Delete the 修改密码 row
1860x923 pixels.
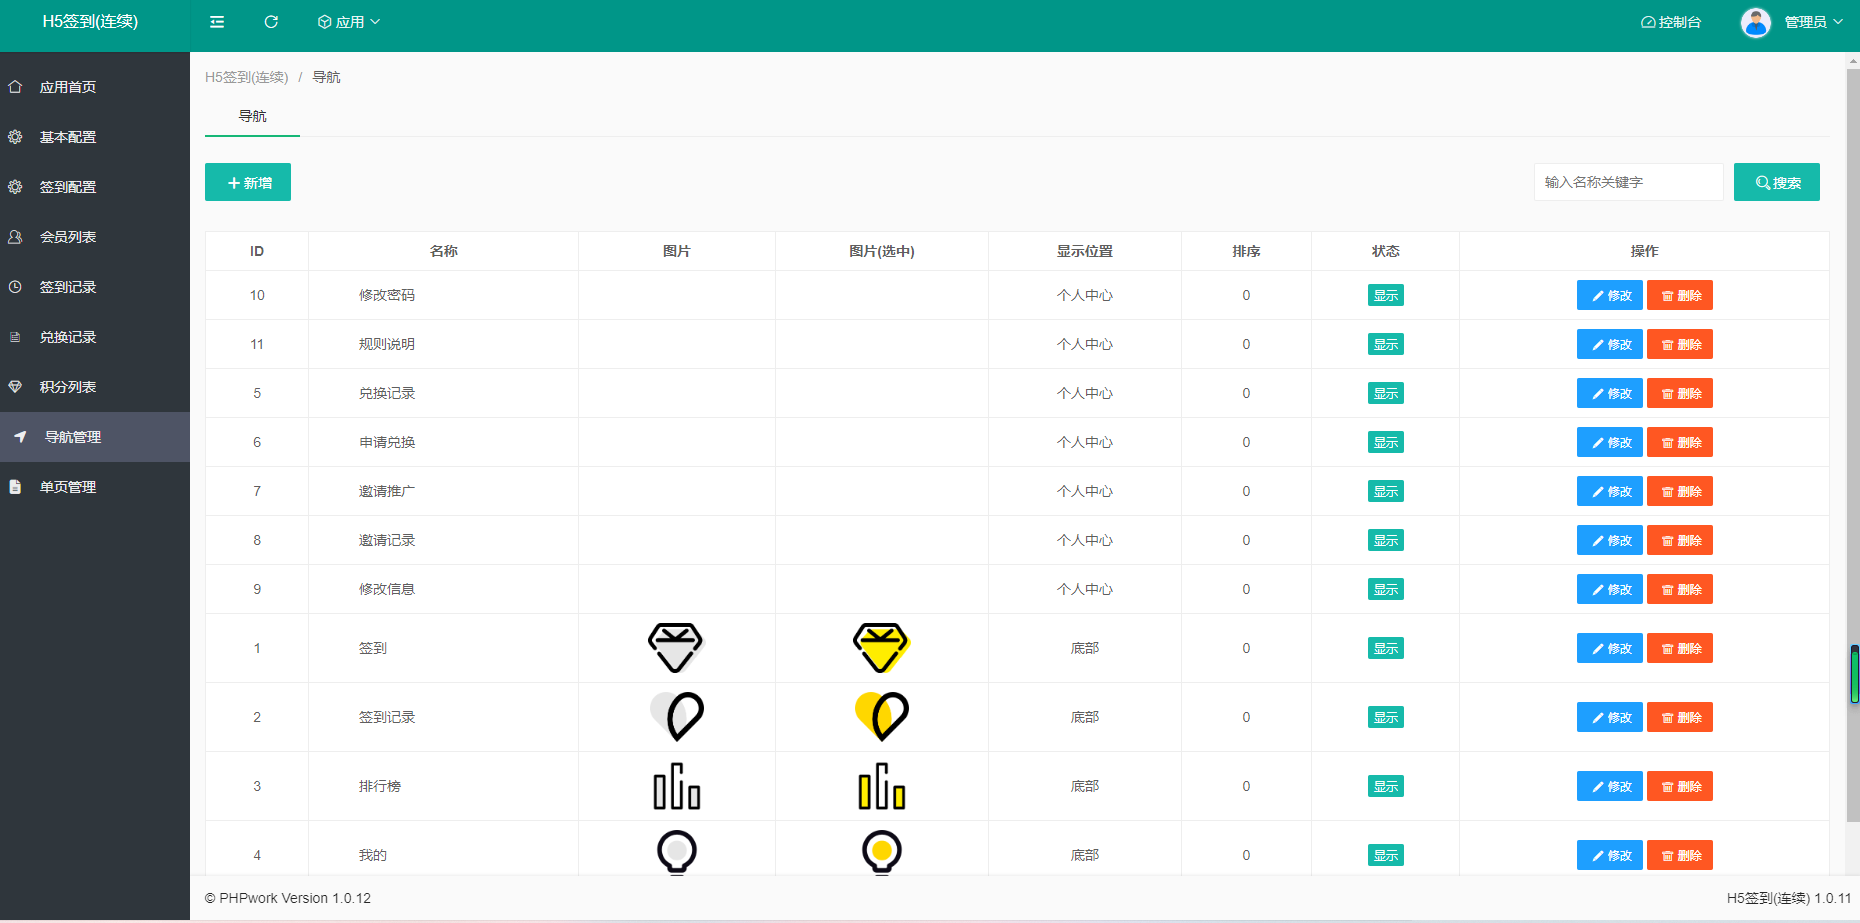pyautogui.click(x=1680, y=295)
